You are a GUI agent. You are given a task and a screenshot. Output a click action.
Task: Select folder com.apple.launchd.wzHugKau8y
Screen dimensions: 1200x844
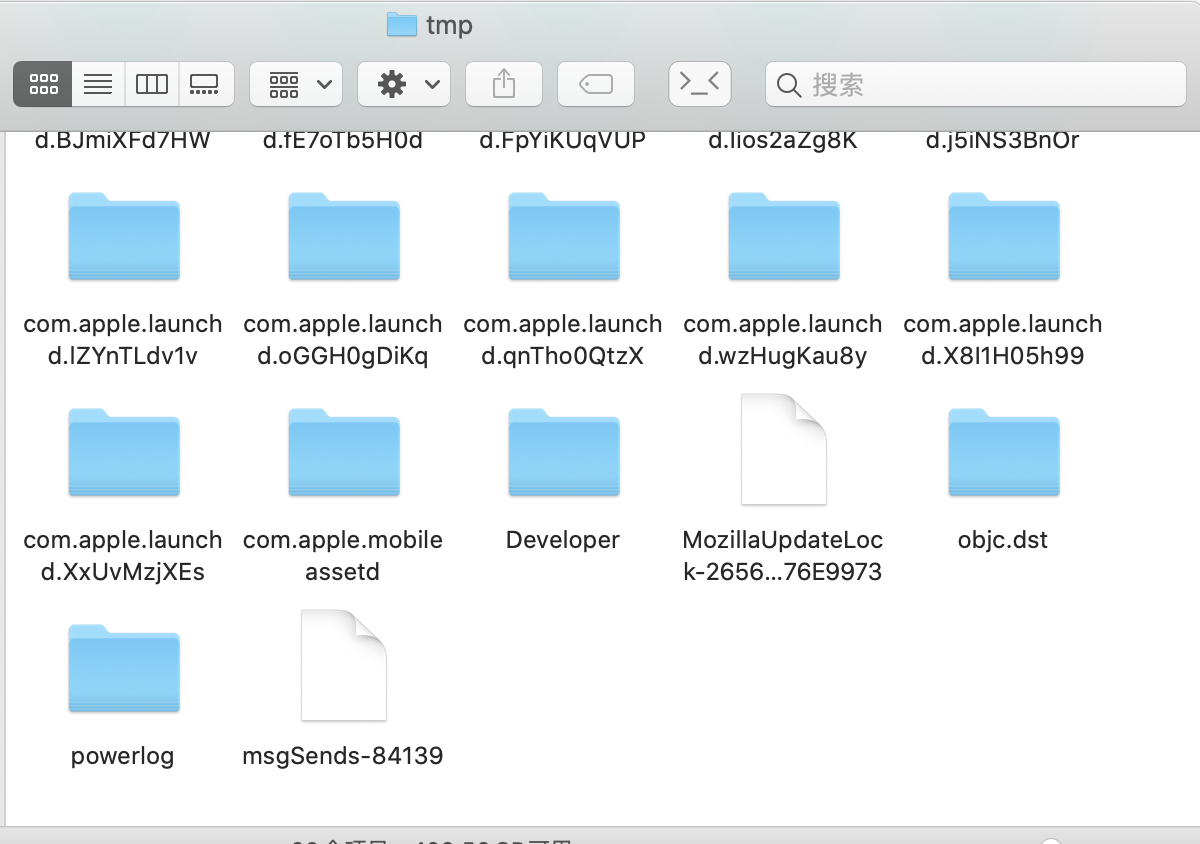pyautogui.click(x=783, y=237)
